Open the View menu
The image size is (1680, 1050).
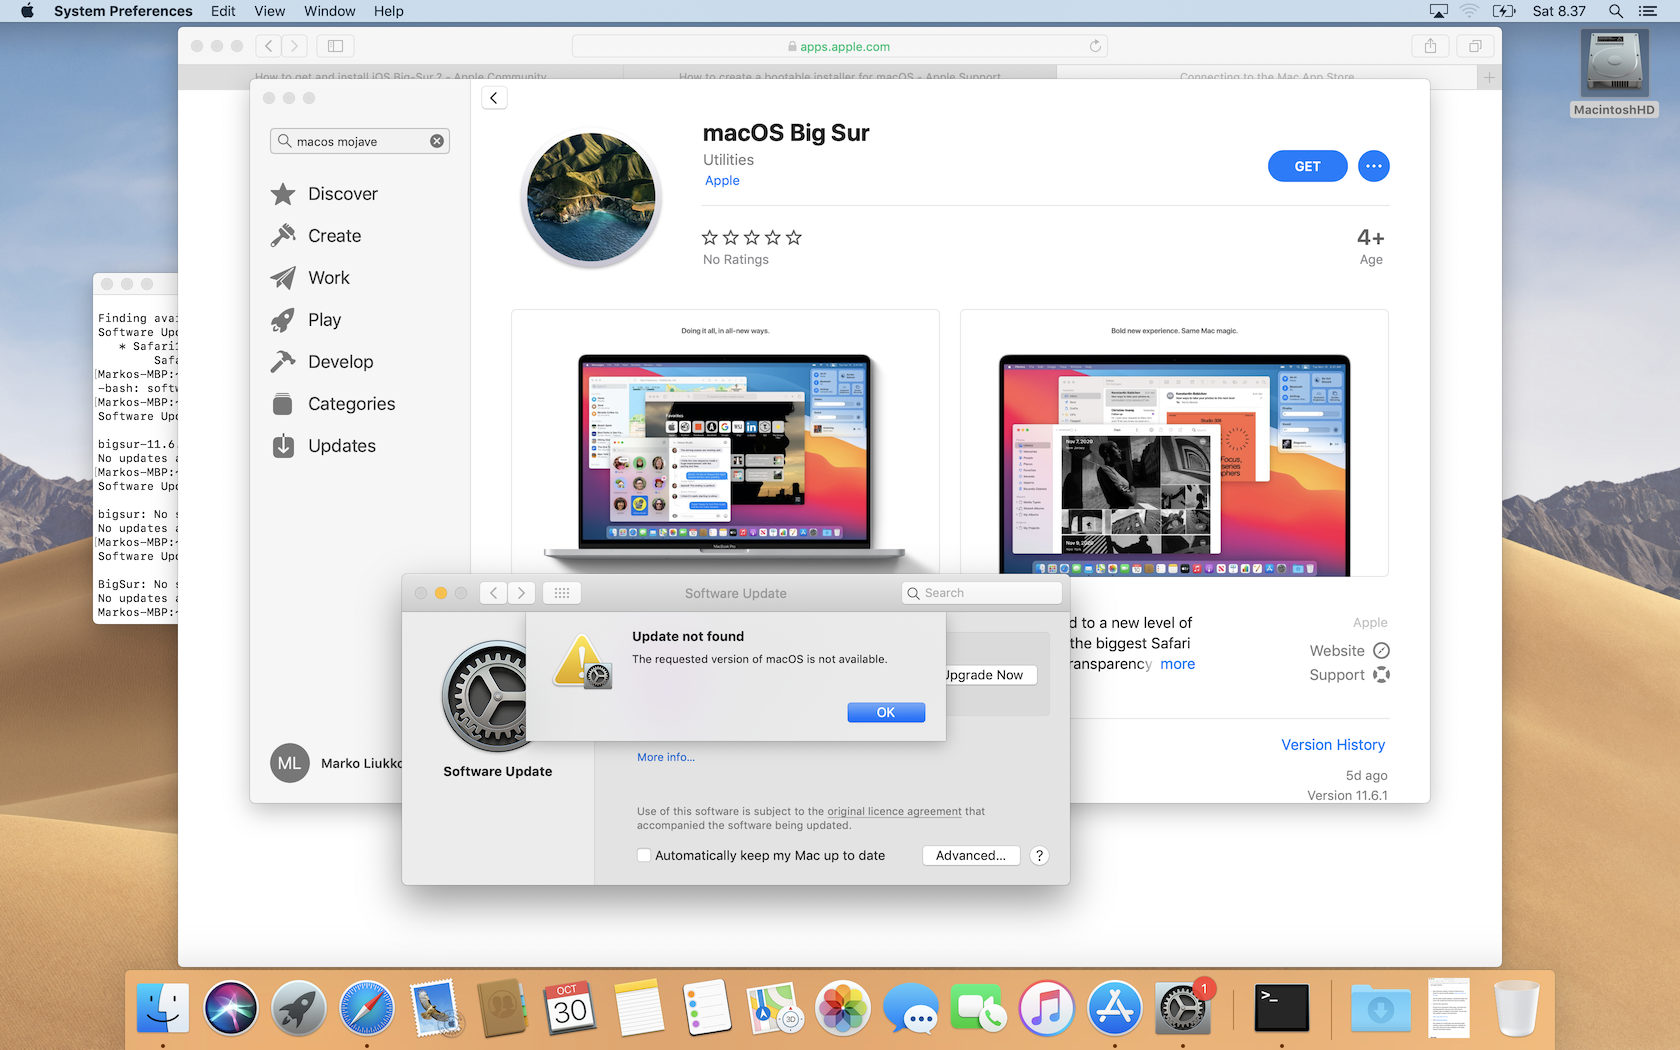coord(269,11)
